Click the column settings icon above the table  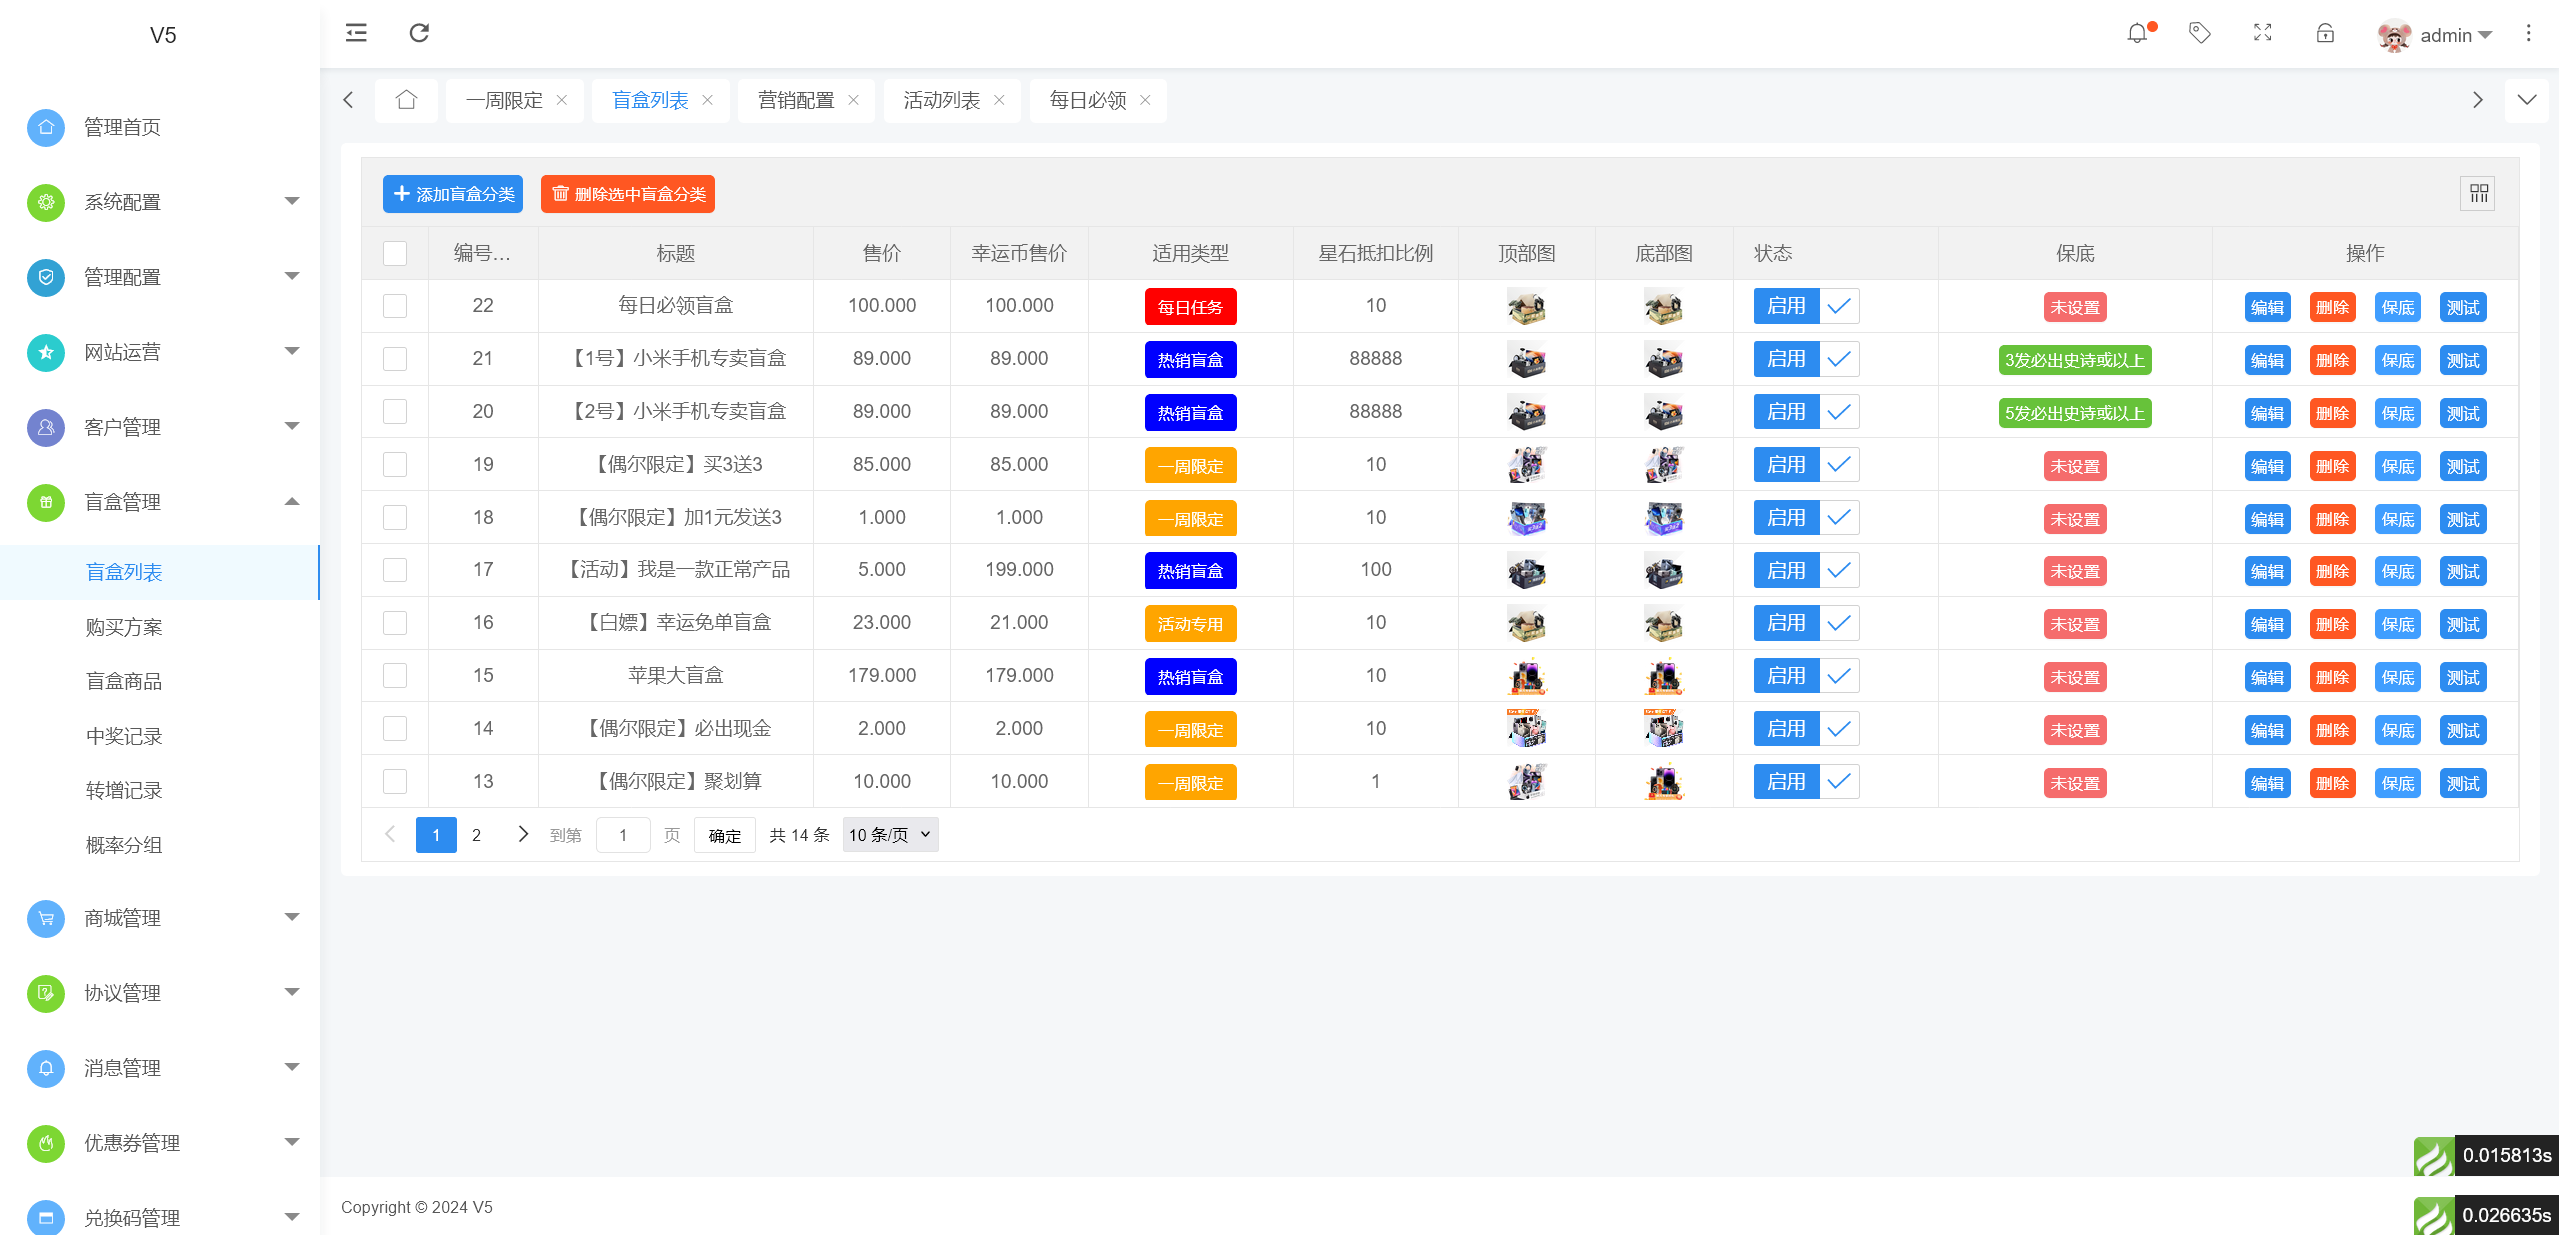point(2477,193)
